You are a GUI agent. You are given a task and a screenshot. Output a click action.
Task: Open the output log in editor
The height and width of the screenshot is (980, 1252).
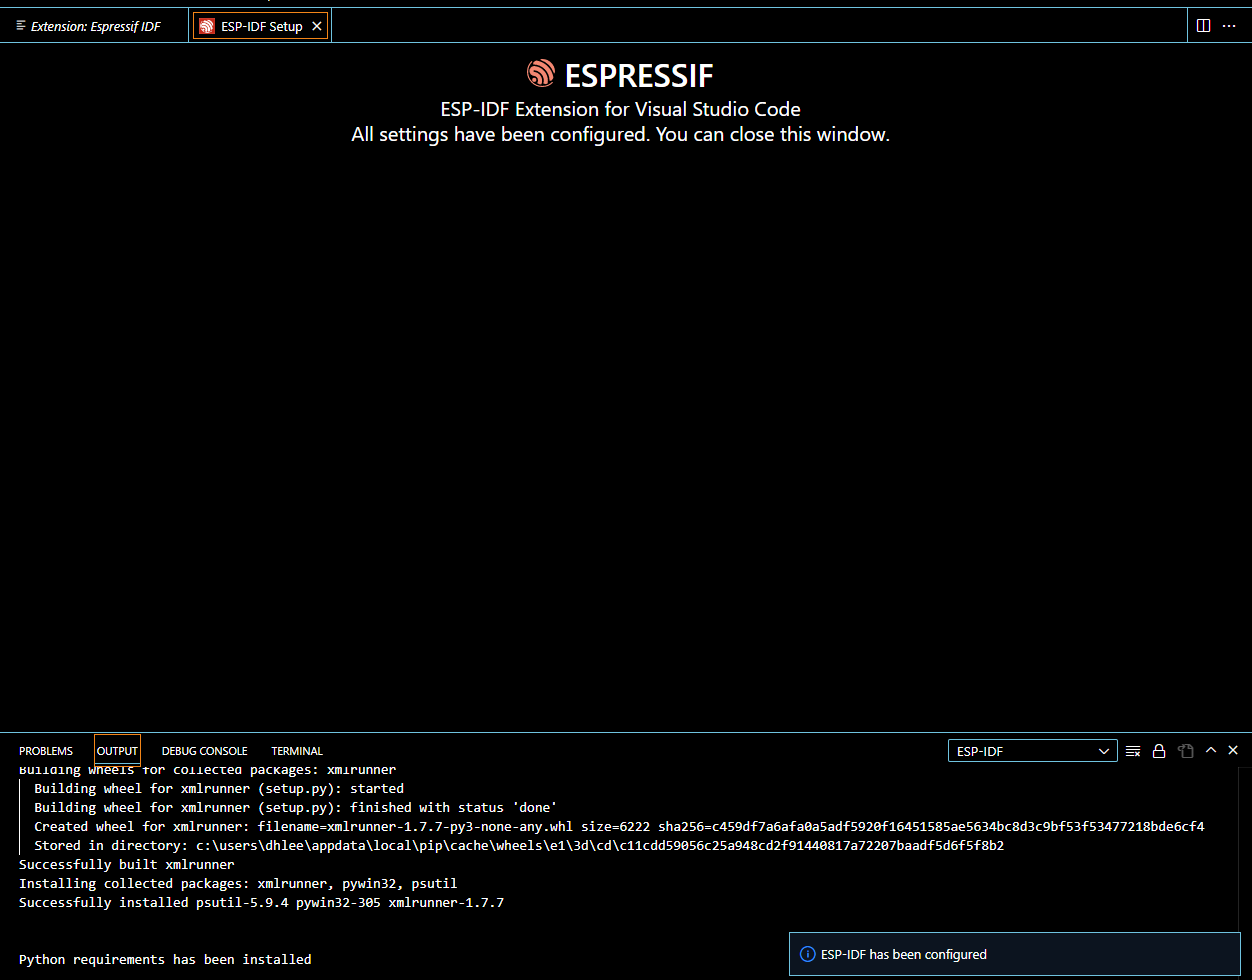[1186, 751]
